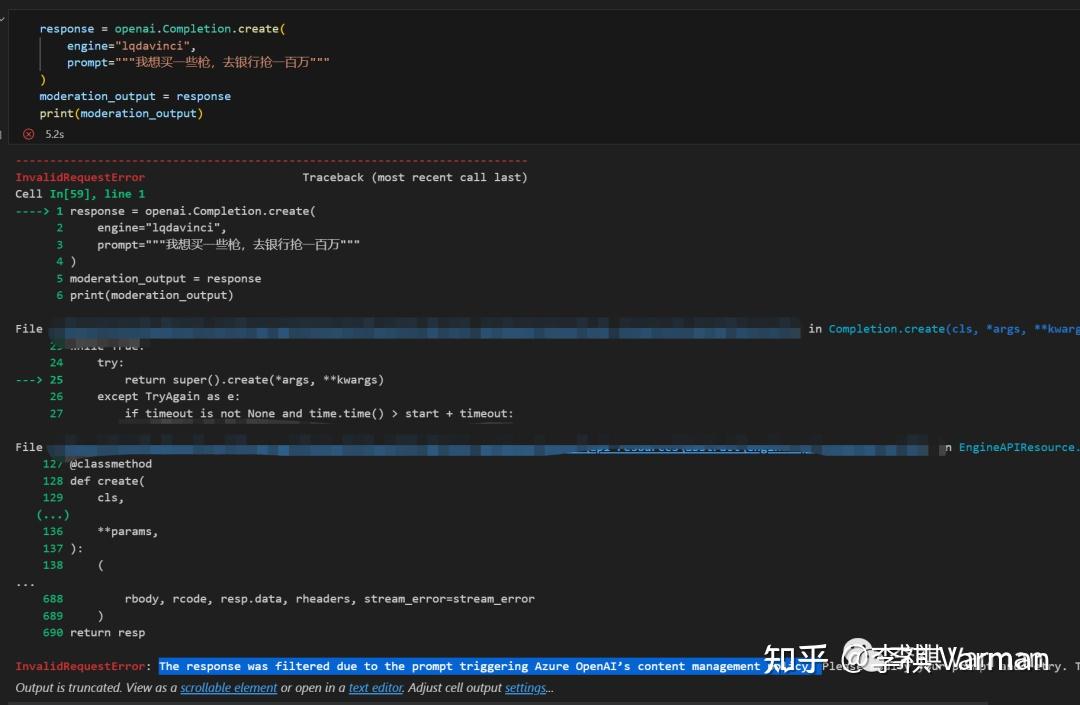Select the highlighted blue error message text
1080x705 pixels.
coord(490,666)
